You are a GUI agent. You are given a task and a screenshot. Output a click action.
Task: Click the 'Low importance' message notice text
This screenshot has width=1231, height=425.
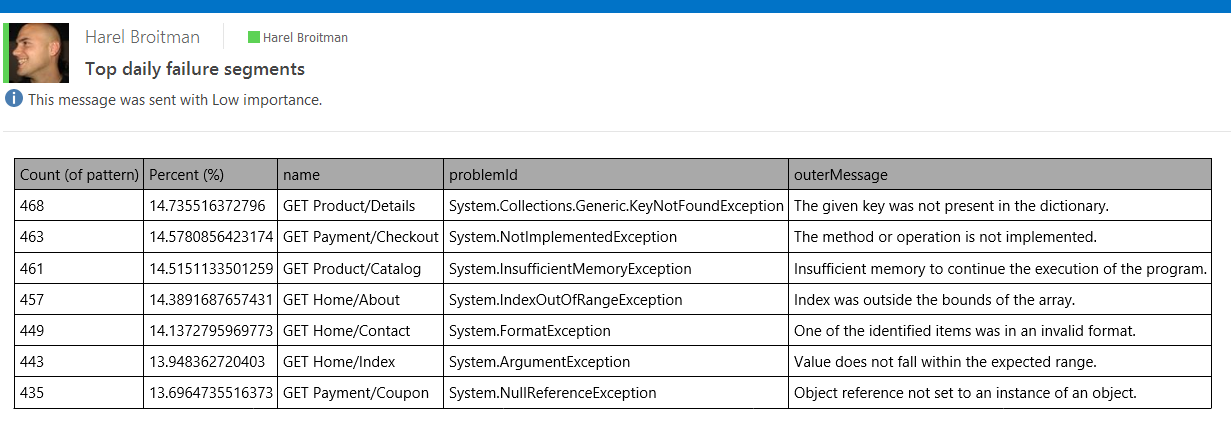click(x=175, y=99)
